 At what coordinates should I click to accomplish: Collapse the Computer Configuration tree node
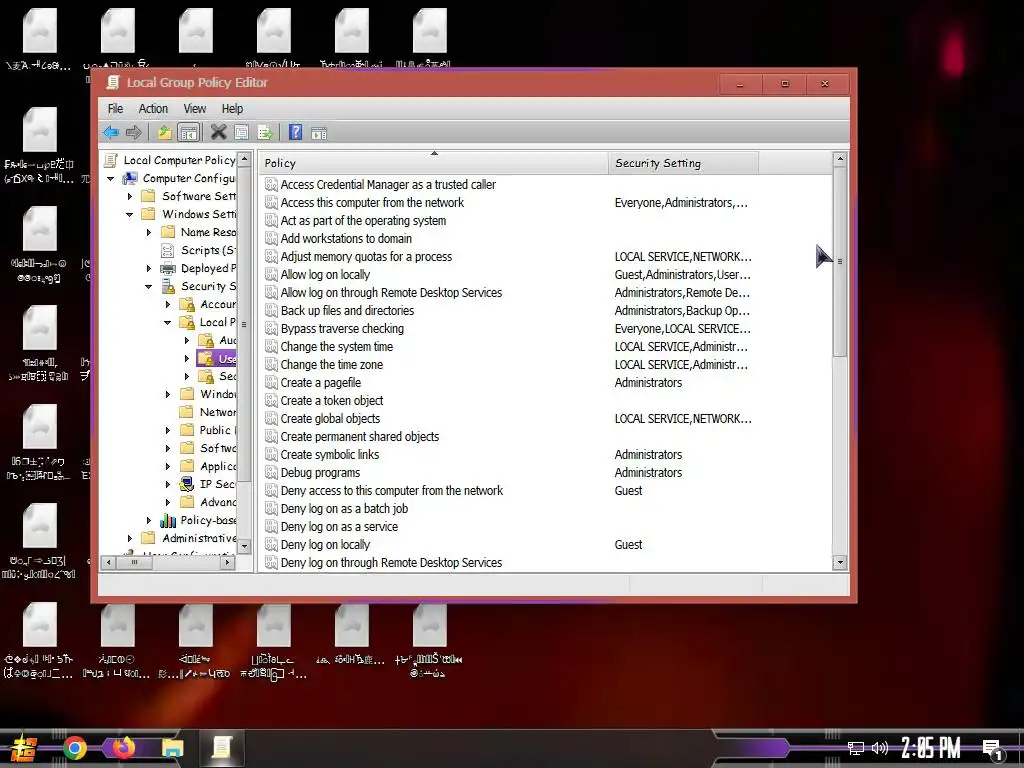[111, 178]
